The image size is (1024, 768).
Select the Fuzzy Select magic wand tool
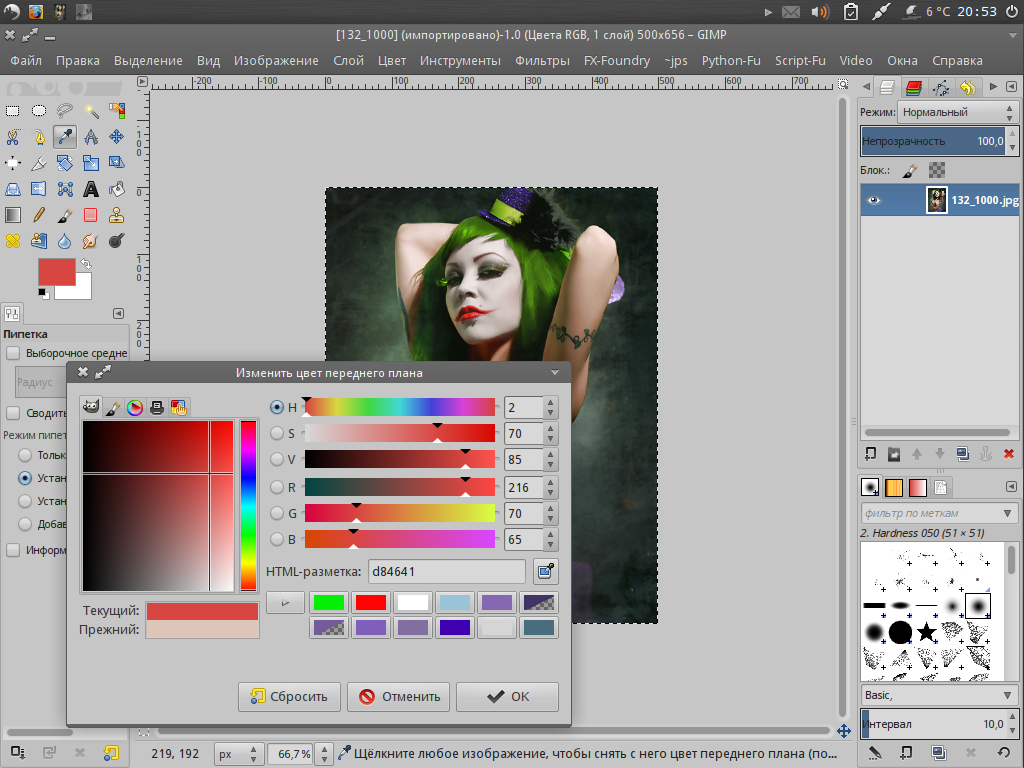click(x=91, y=111)
